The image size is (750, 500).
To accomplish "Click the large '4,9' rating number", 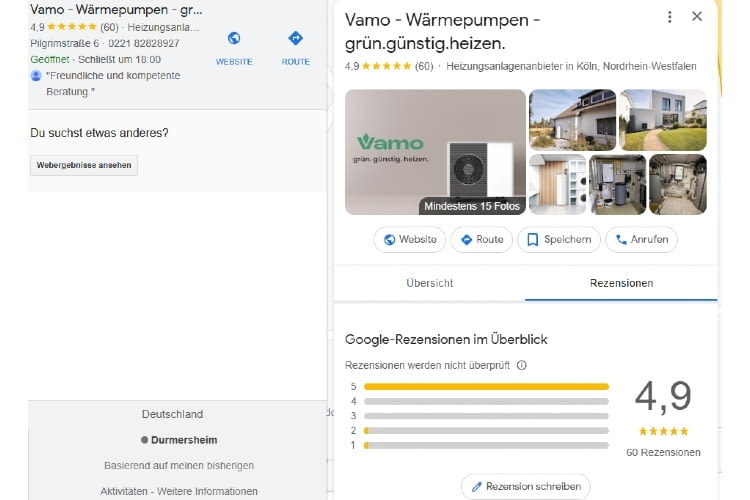I will tap(663, 397).
